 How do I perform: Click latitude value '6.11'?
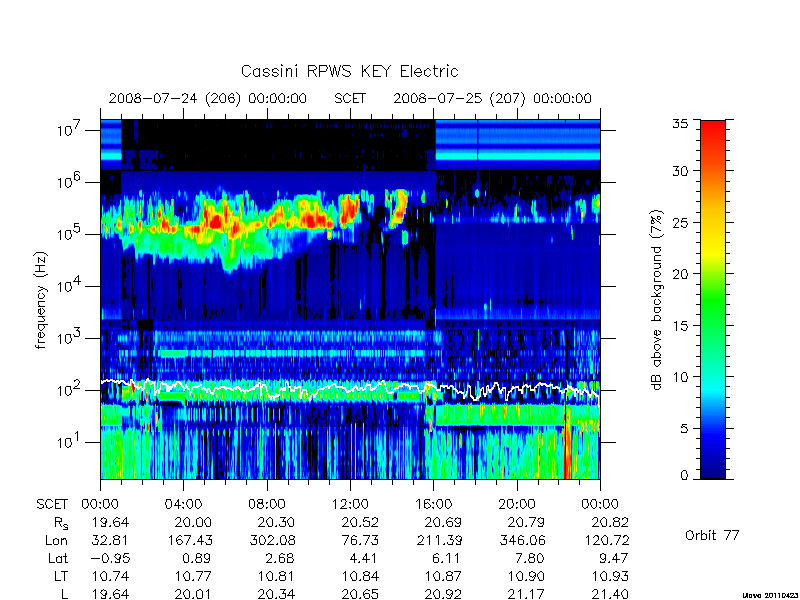pyautogui.click(x=447, y=558)
